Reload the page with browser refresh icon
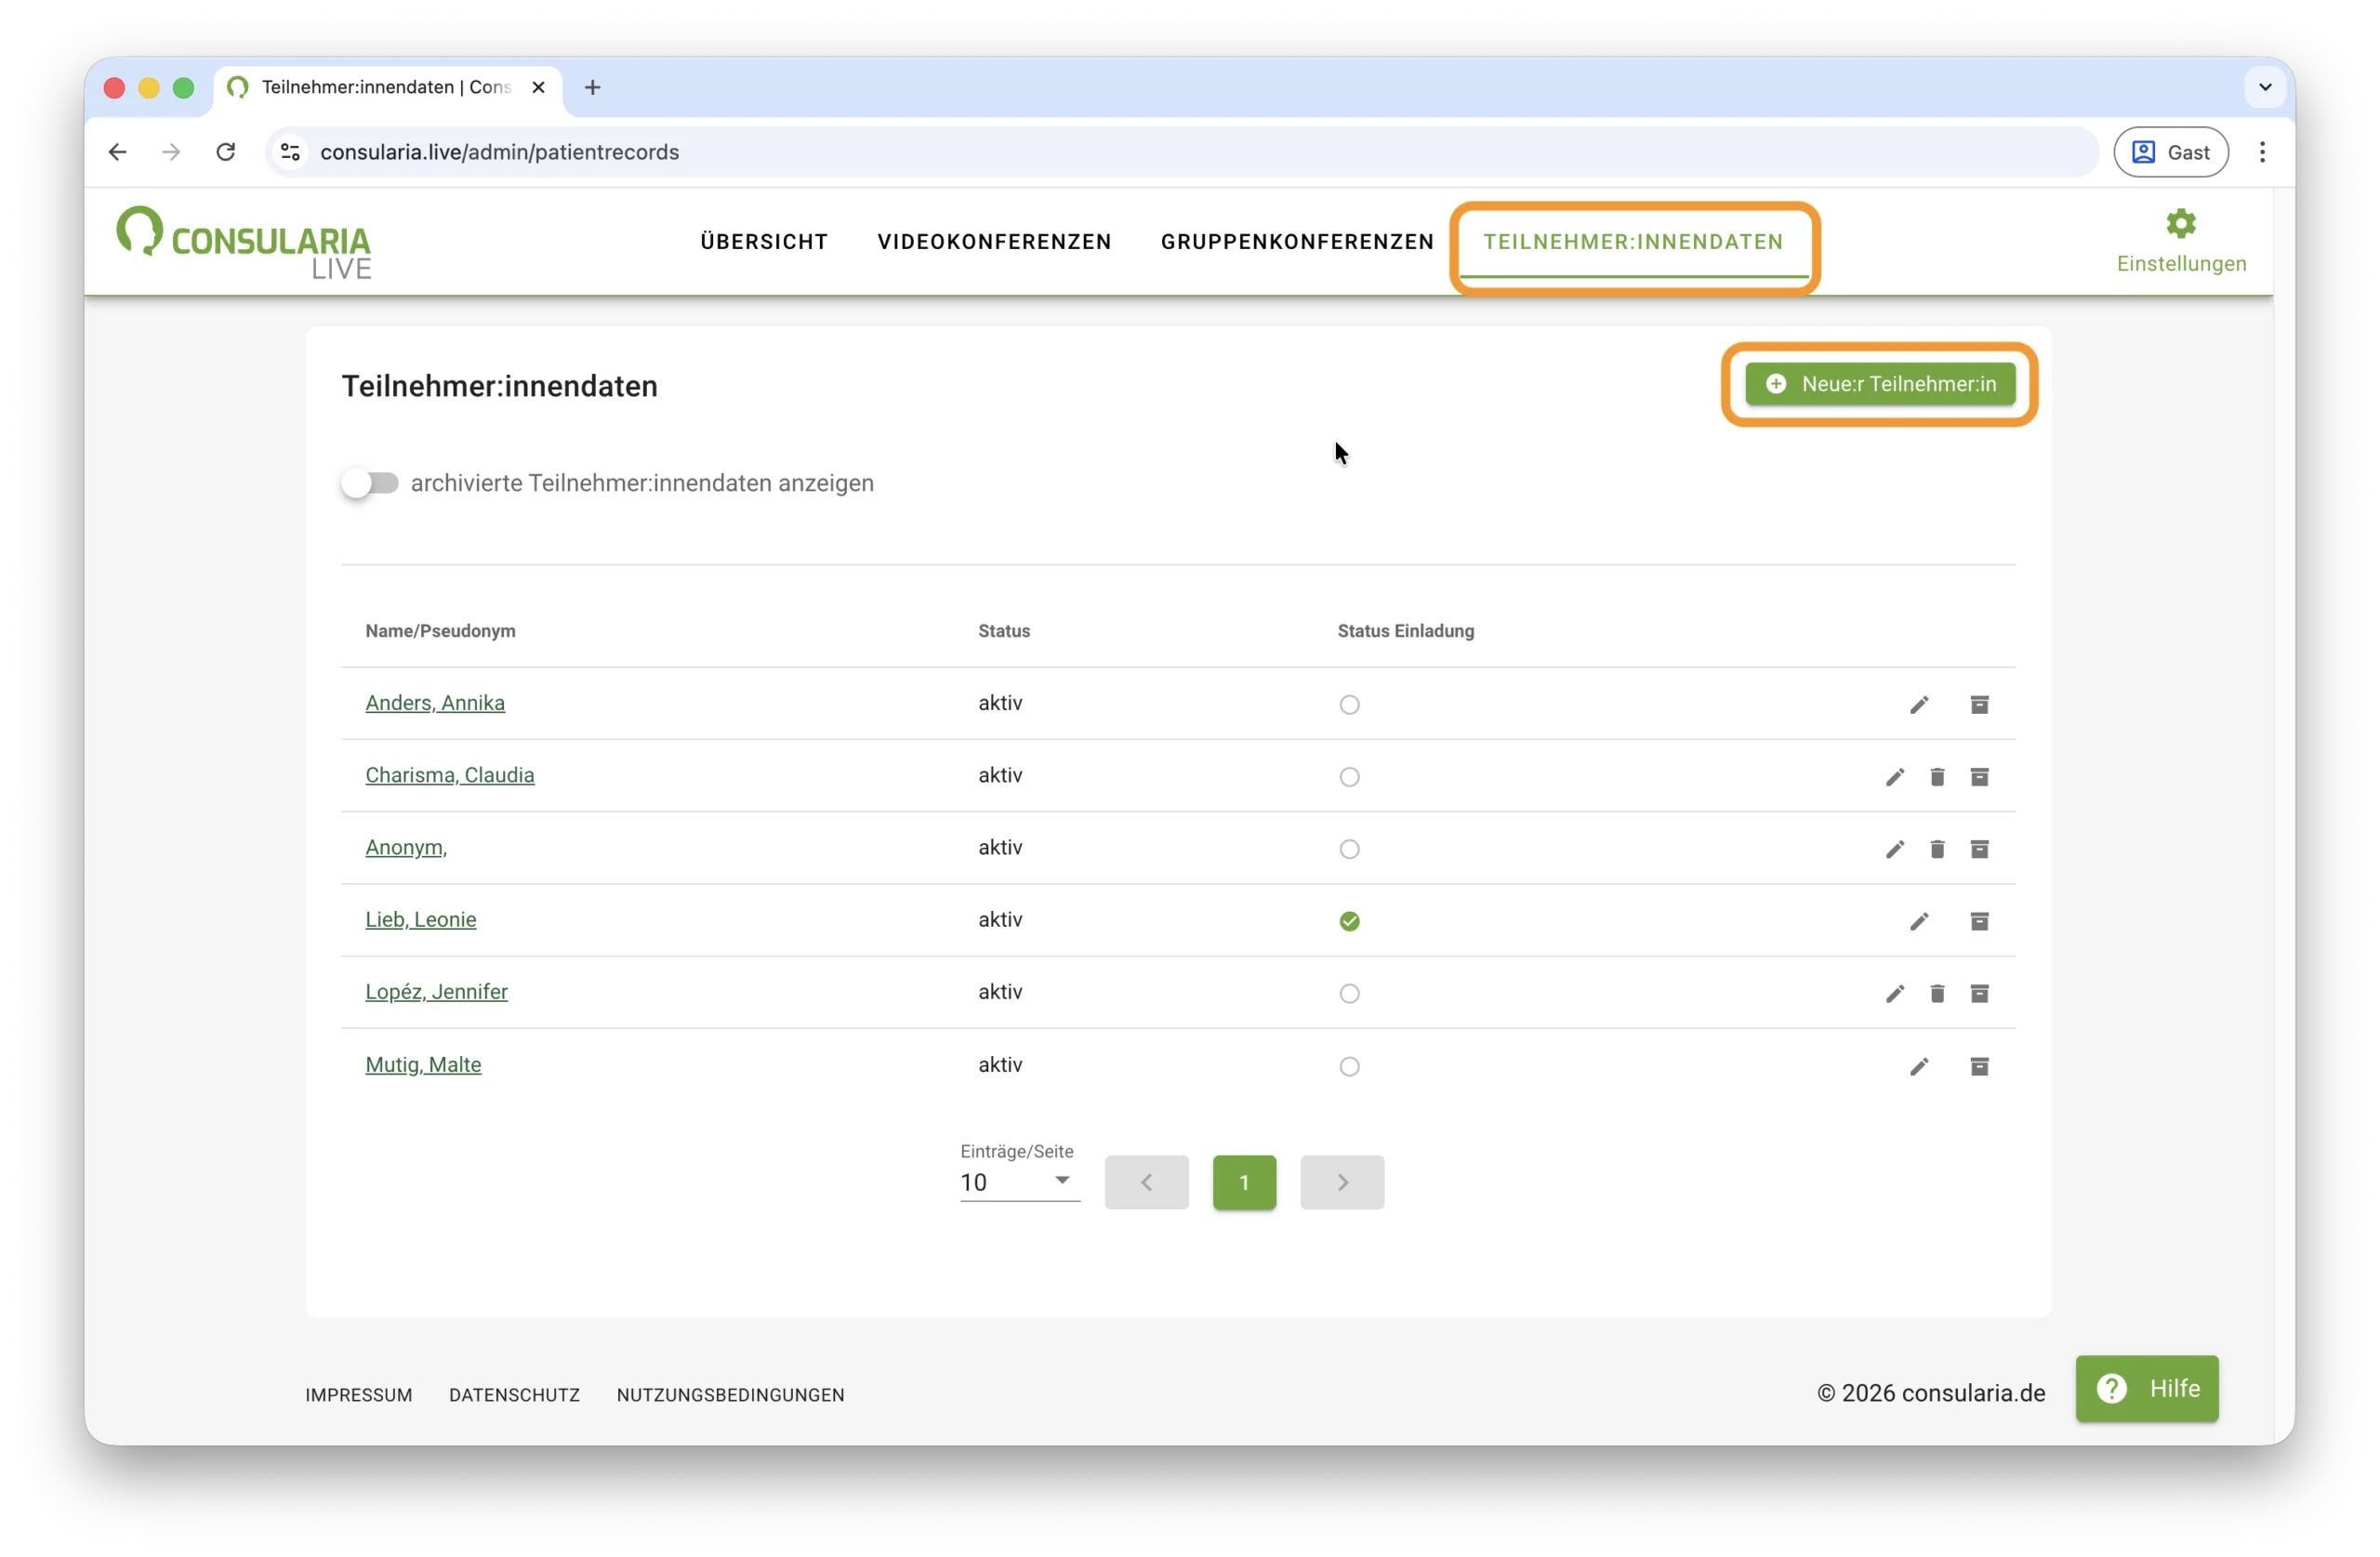Viewport: 2380px width, 1557px height. pyautogui.click(x=226, y=152)
